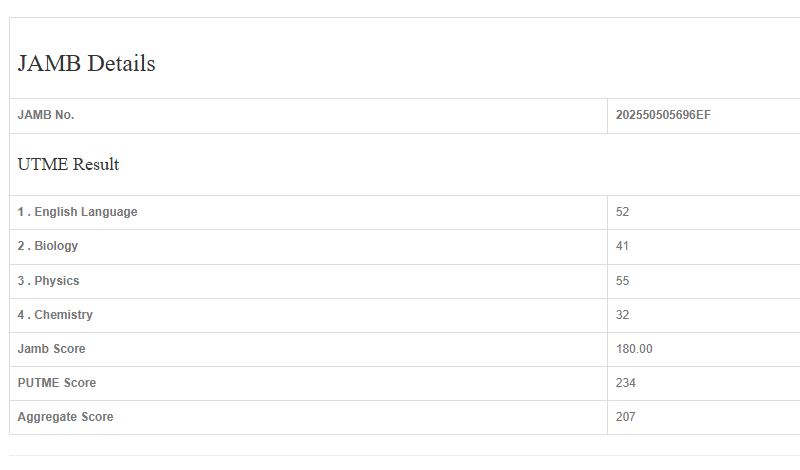
Task: Select the Jamb Score label
Action: (x=52, y=349)
